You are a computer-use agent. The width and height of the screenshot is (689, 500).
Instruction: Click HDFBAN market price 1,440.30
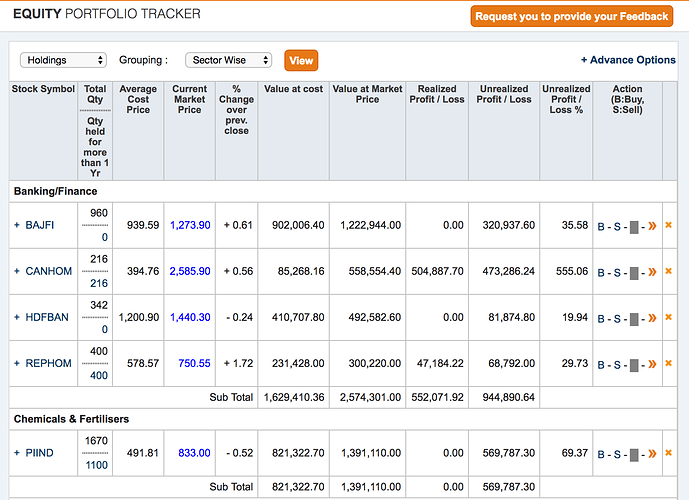(x=190, y=317)
